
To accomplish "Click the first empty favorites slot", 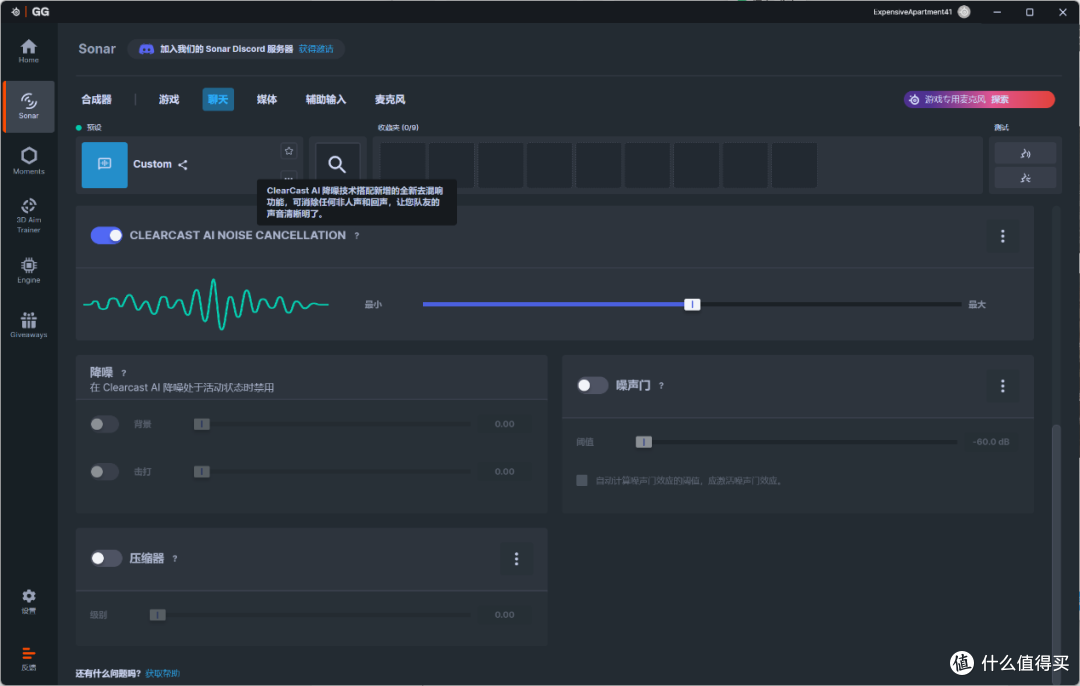I will 402,165.
